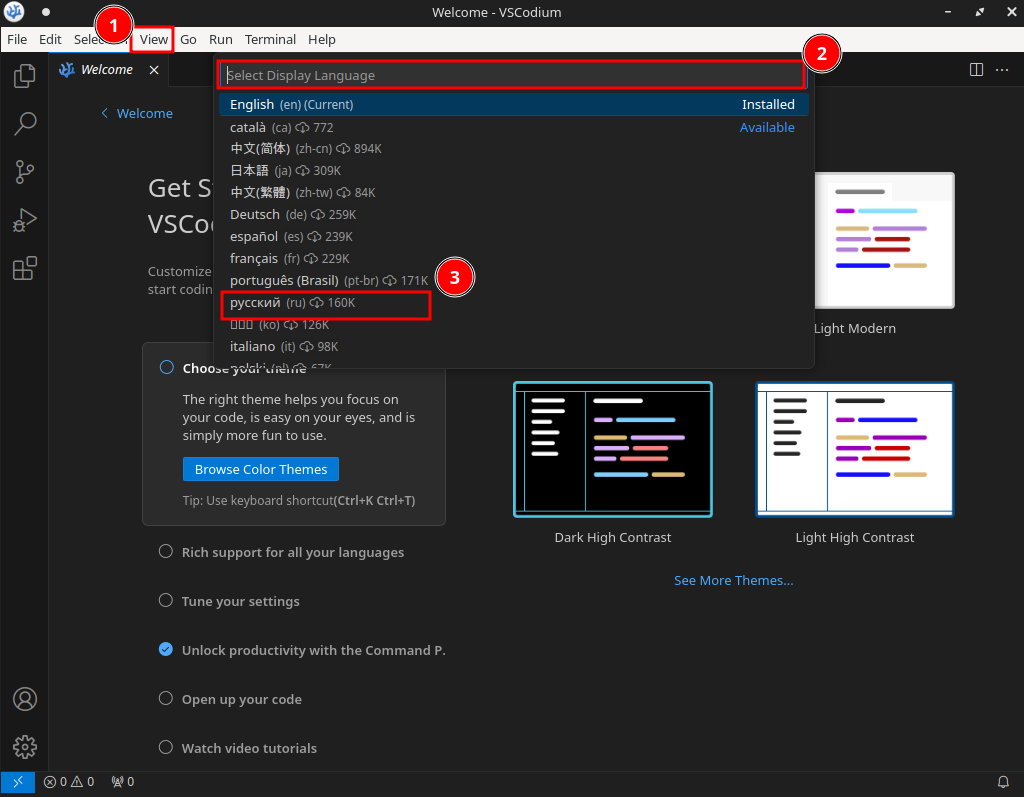The width and height of the screenshot is (1024, 797).
Task: Open the Extensions view
Action: [25, 268]
